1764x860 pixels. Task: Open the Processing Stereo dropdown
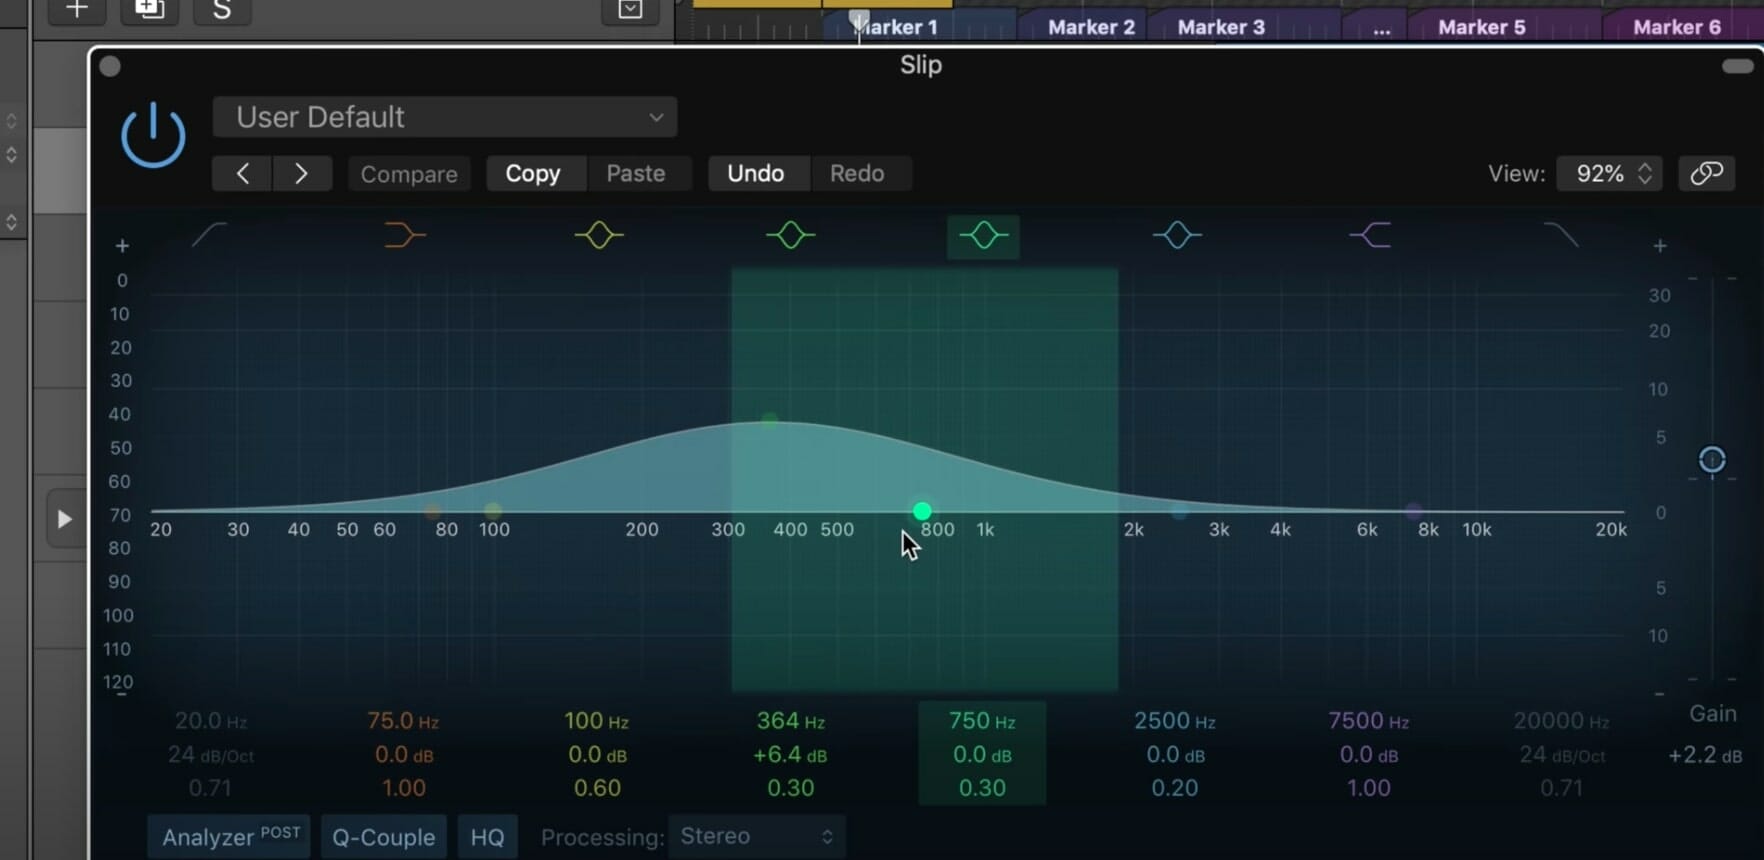pyautogui.click(x=756, y=836)
